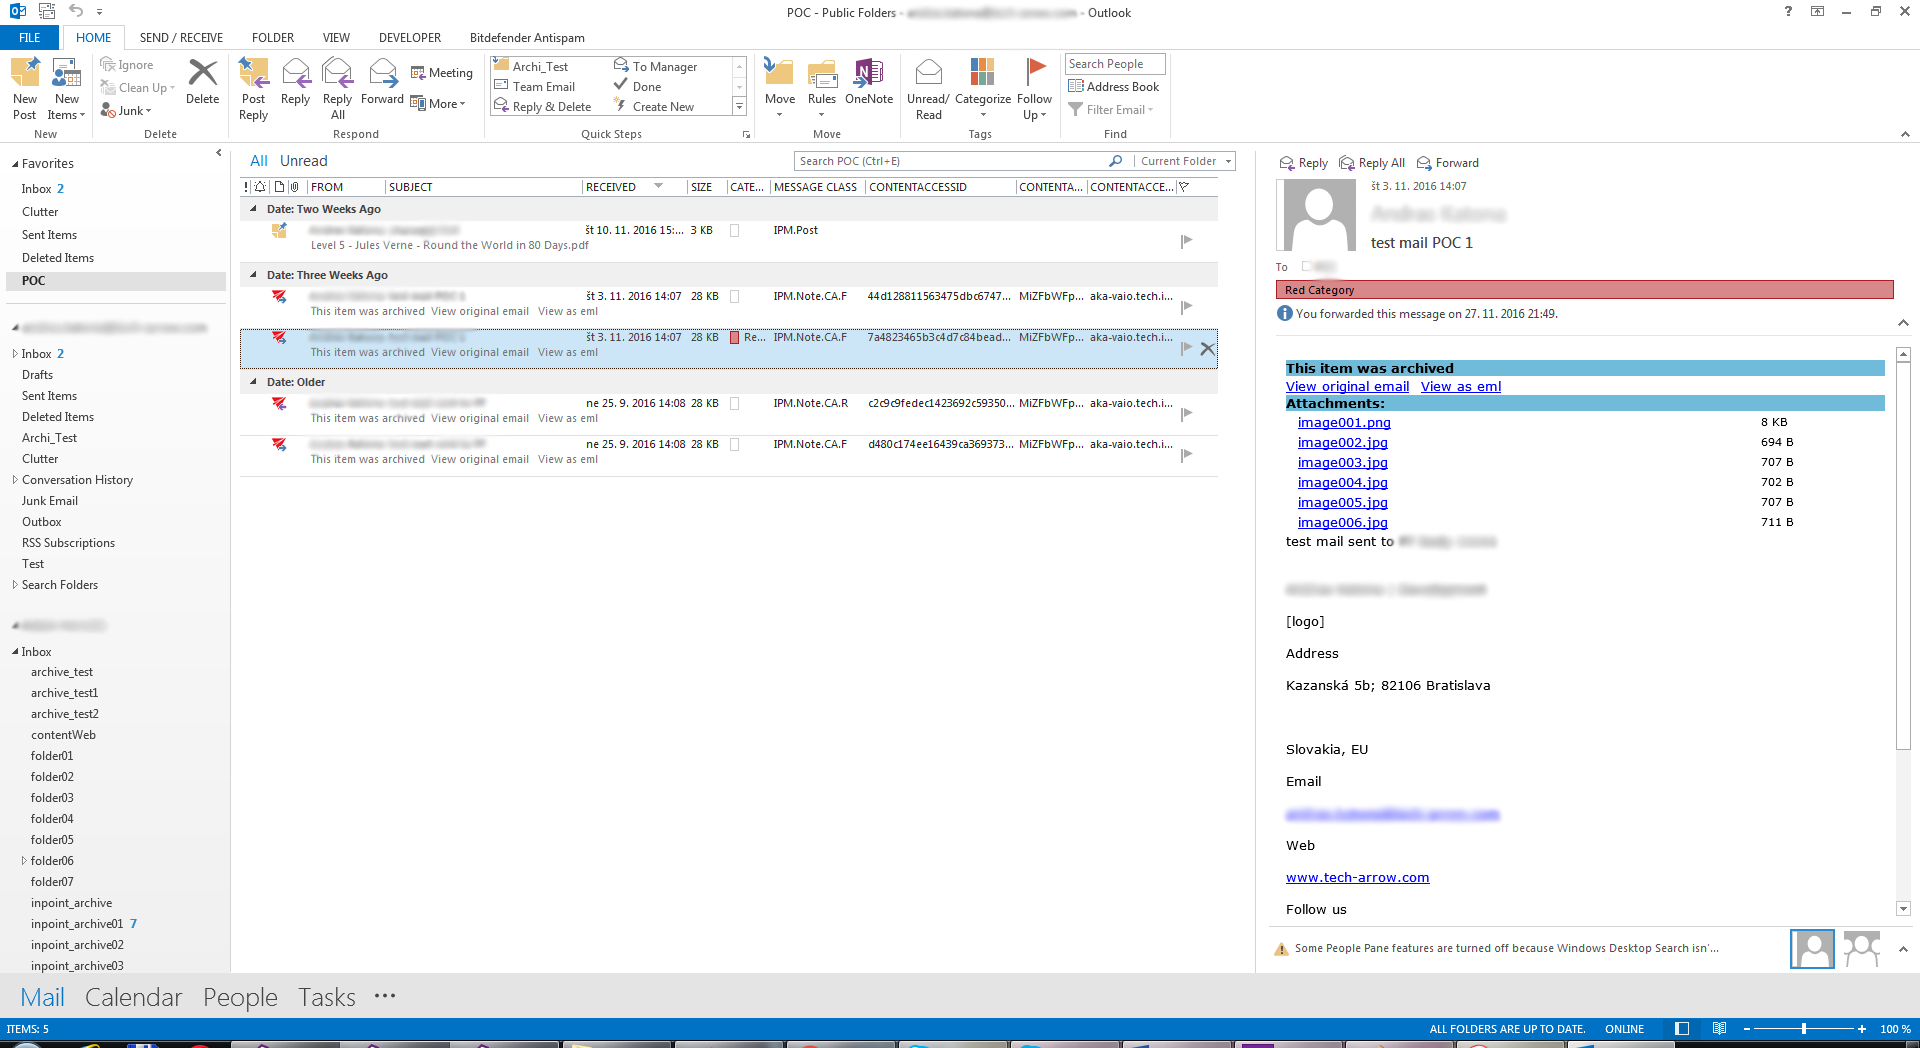Click the Address Book button
This screenshot has height=1048, width=1920.
coord(1113,87)
